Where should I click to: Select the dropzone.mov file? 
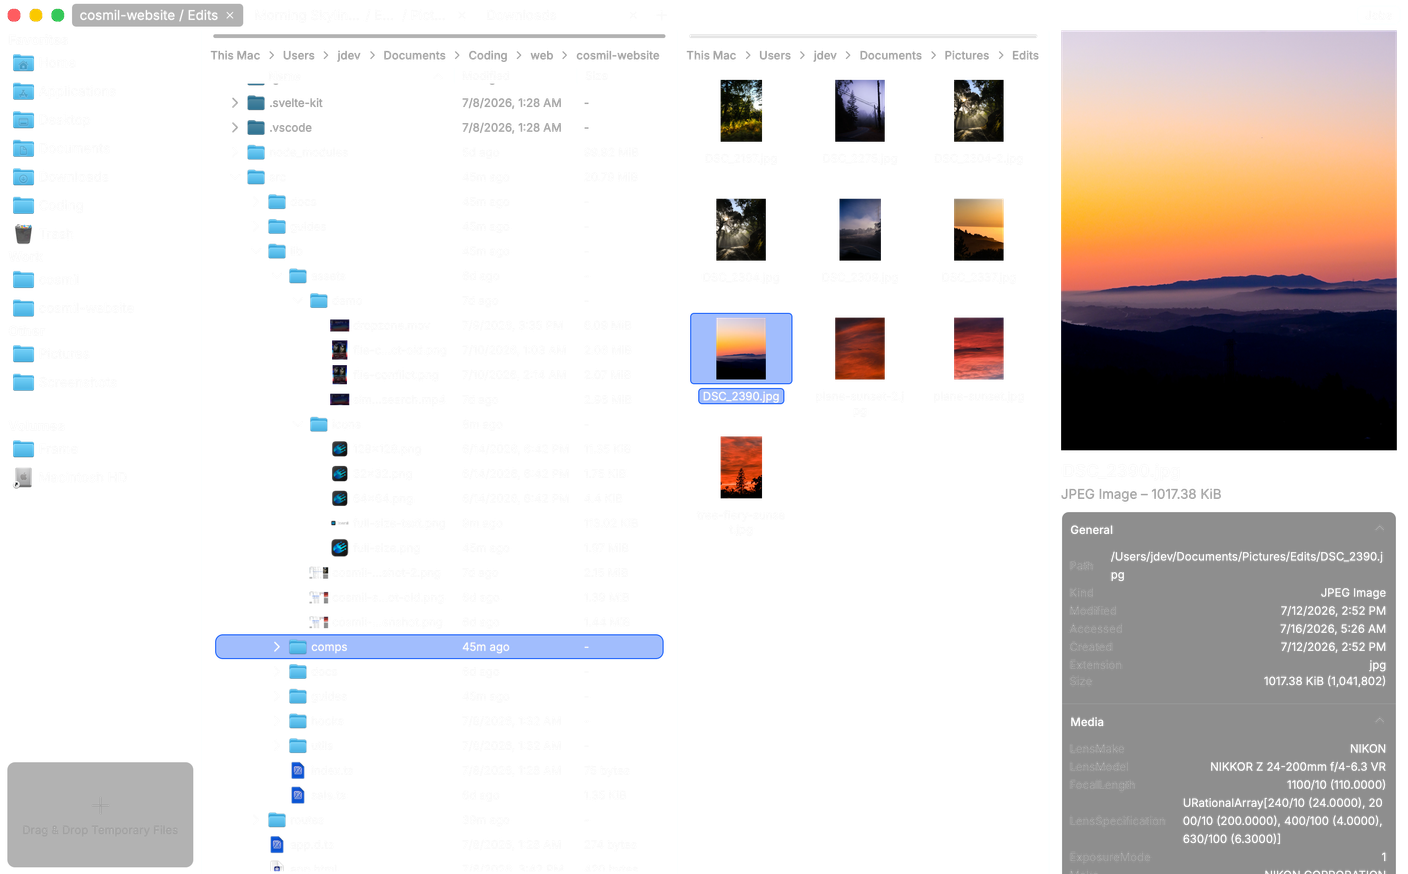pos(340,325)
